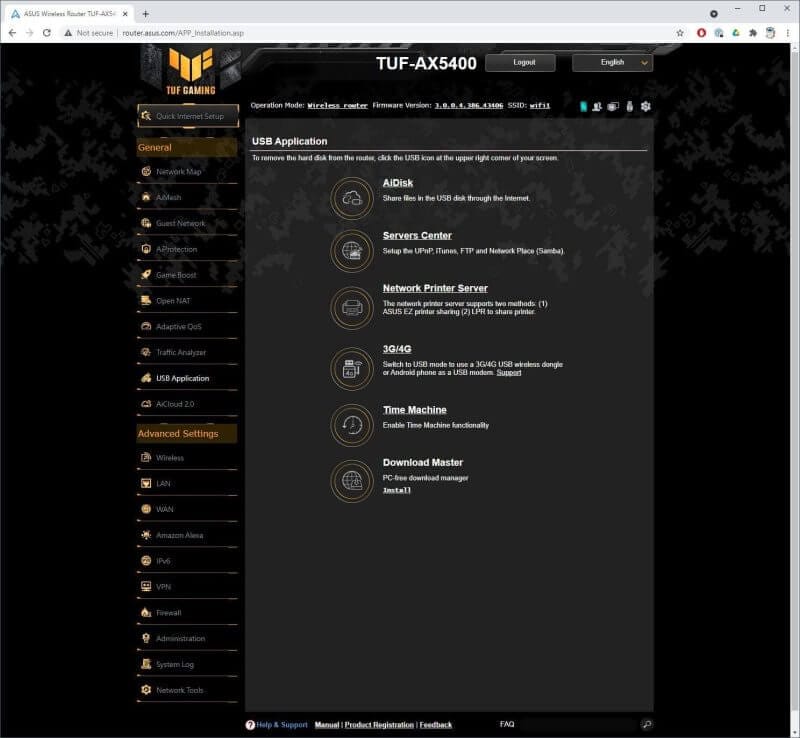Open Chrome tab search dropdown arrow
This screenshot has height=738, width=800.
tap(713, 14)
